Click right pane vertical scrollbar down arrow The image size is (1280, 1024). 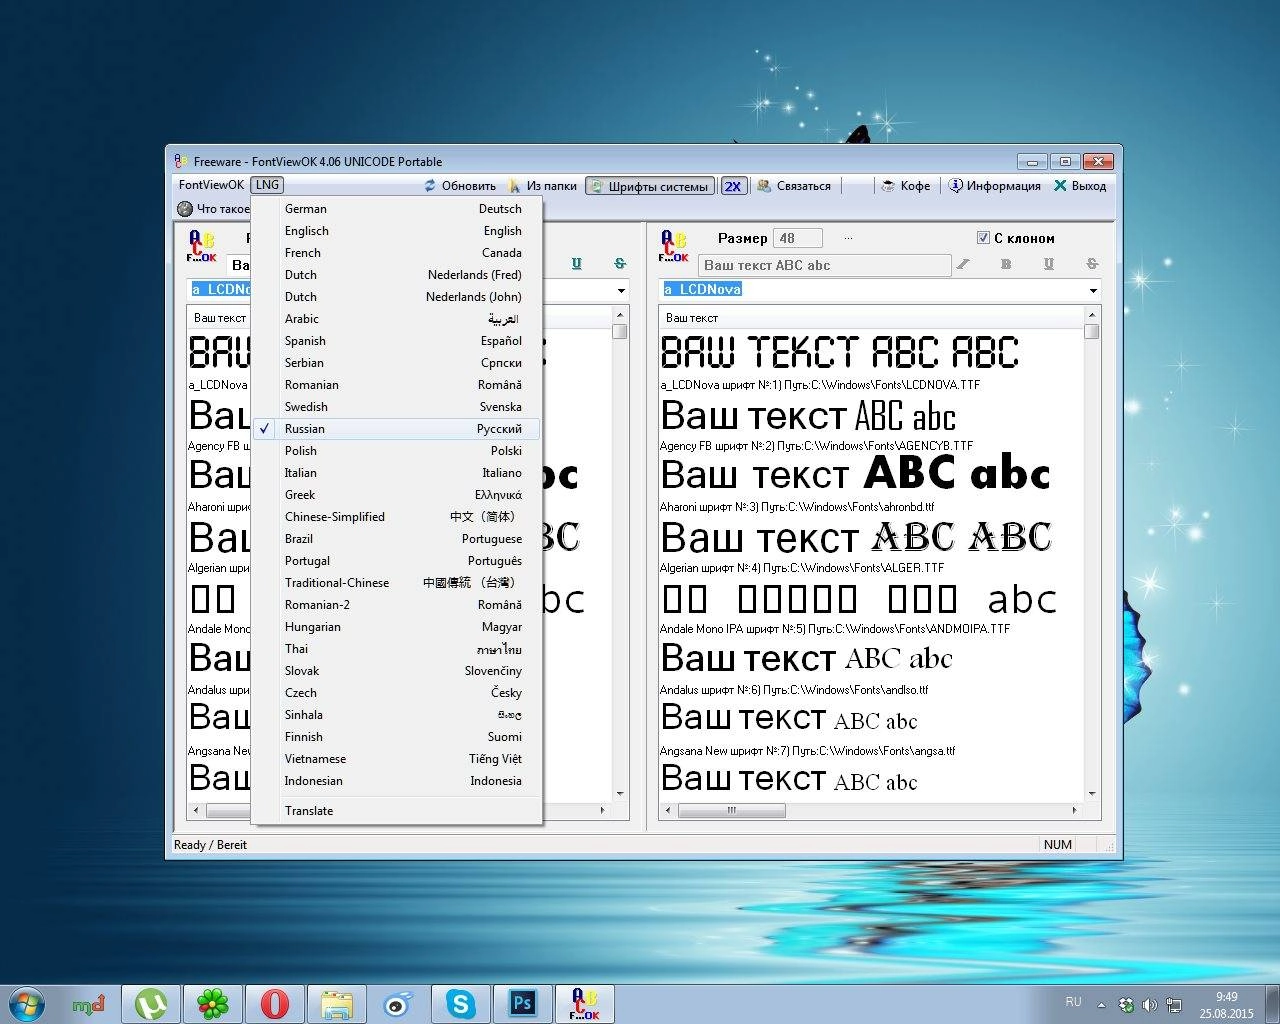(1092, 794)
